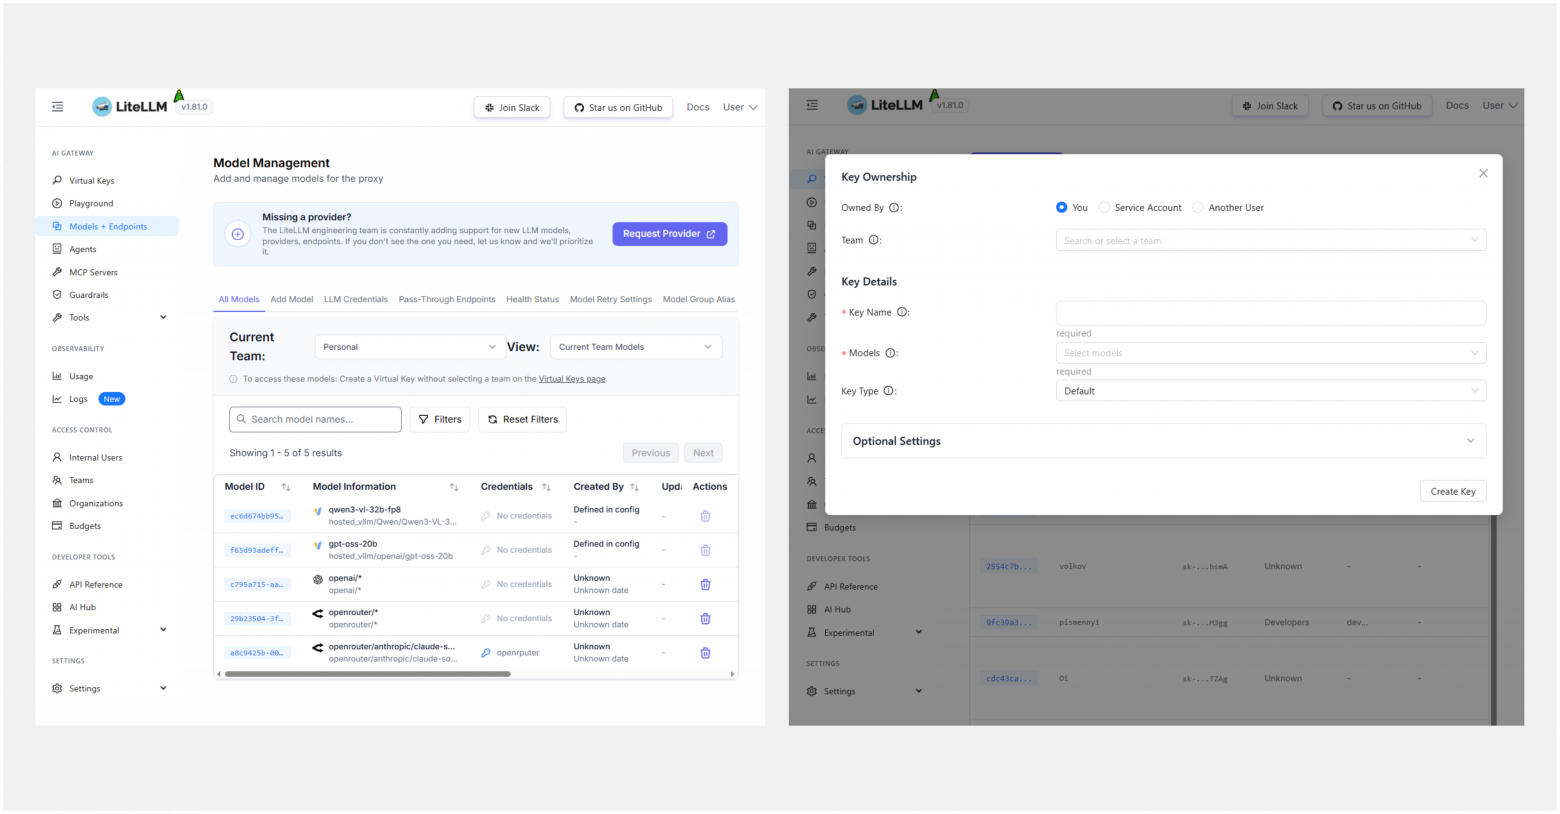Select Another User as key owner

(1198, 208)
